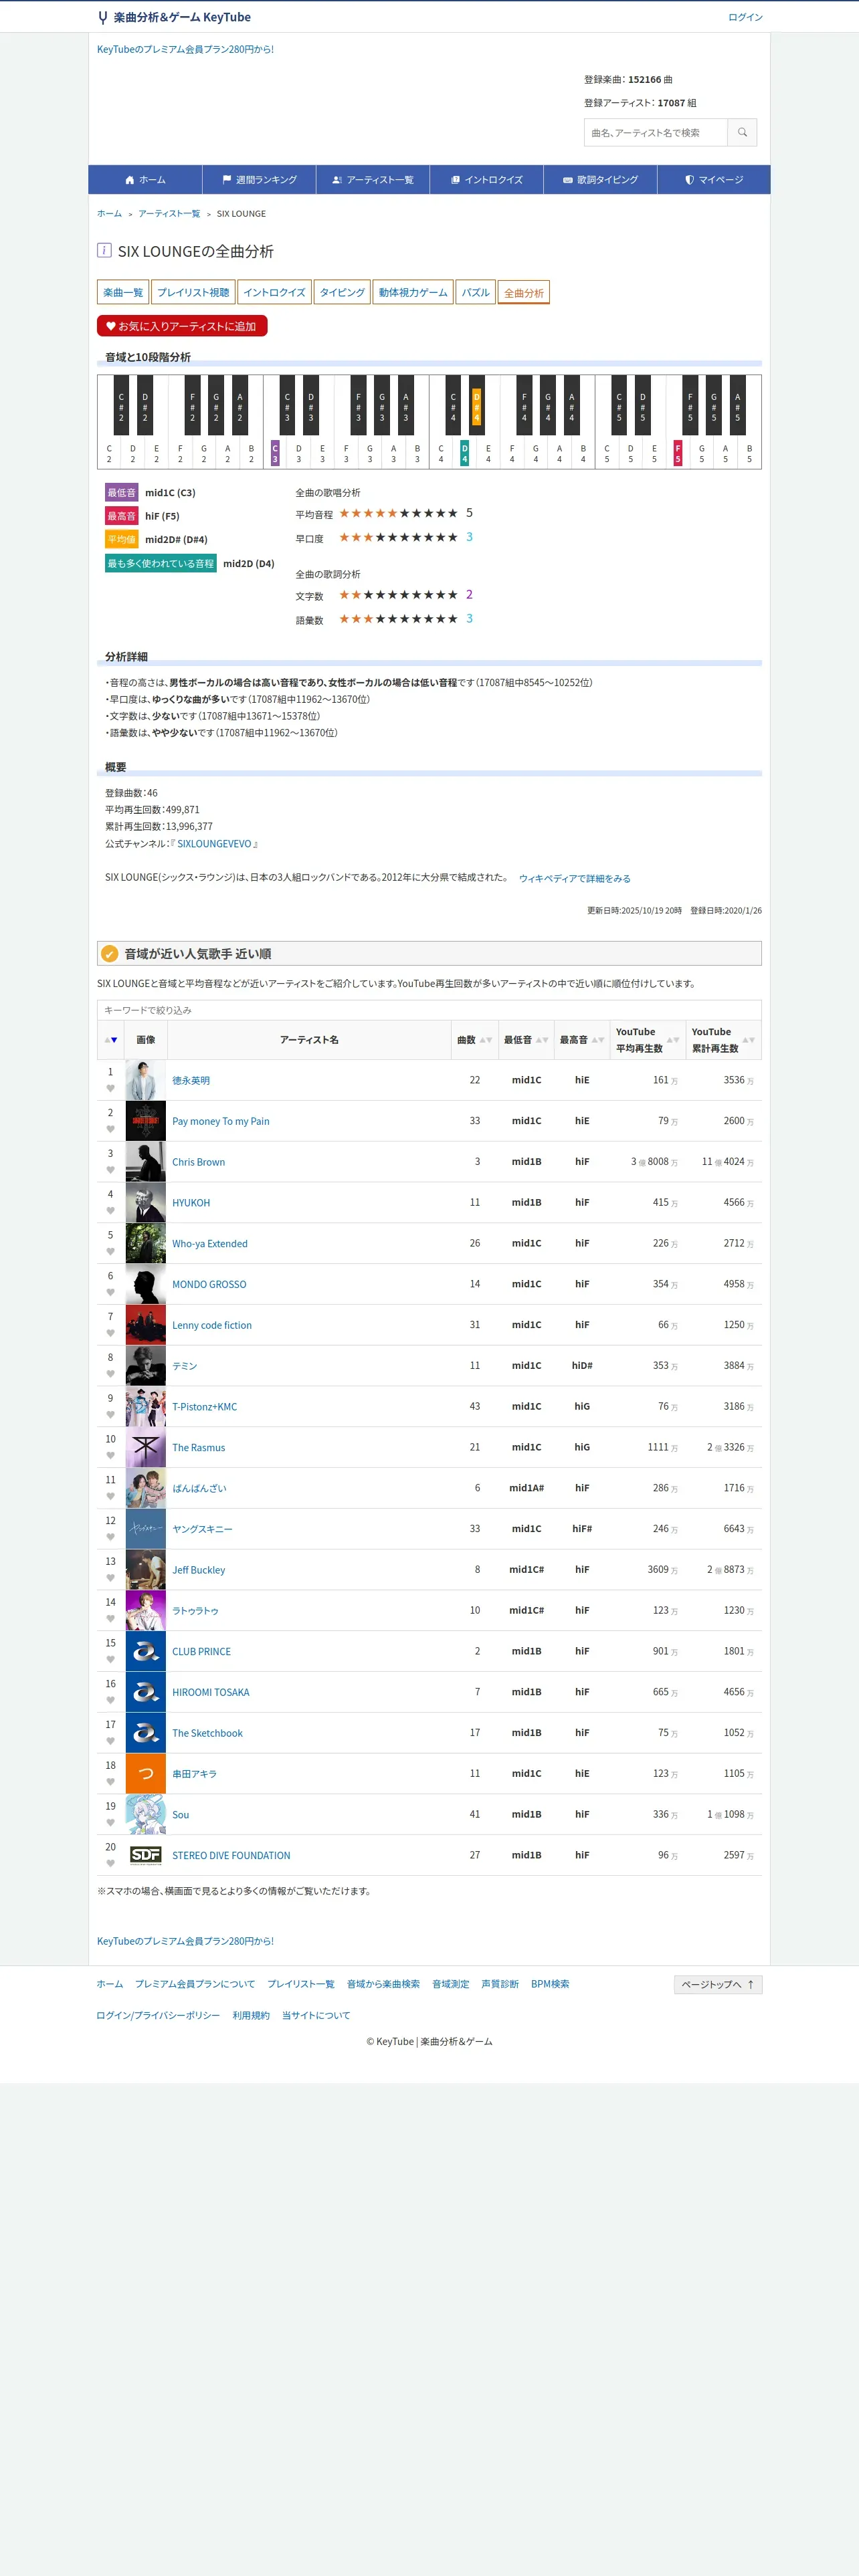Open ホーム in the blue navigation bar
Image resolution: width=859 pixels, height=2576 pixels.
(x=145, y=180)
